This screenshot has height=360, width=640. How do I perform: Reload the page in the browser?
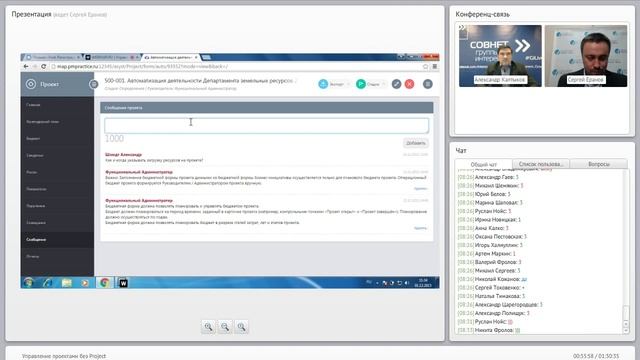pyautogui.click(x=44, y=66)
